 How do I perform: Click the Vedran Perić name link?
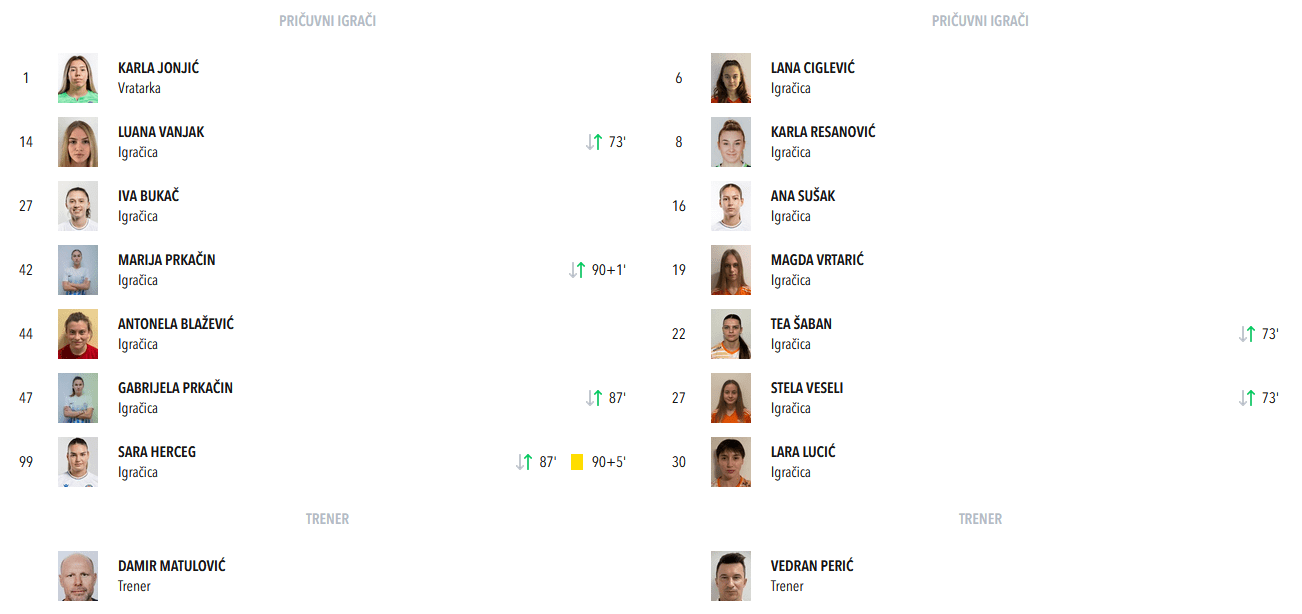tap(812, 566)
